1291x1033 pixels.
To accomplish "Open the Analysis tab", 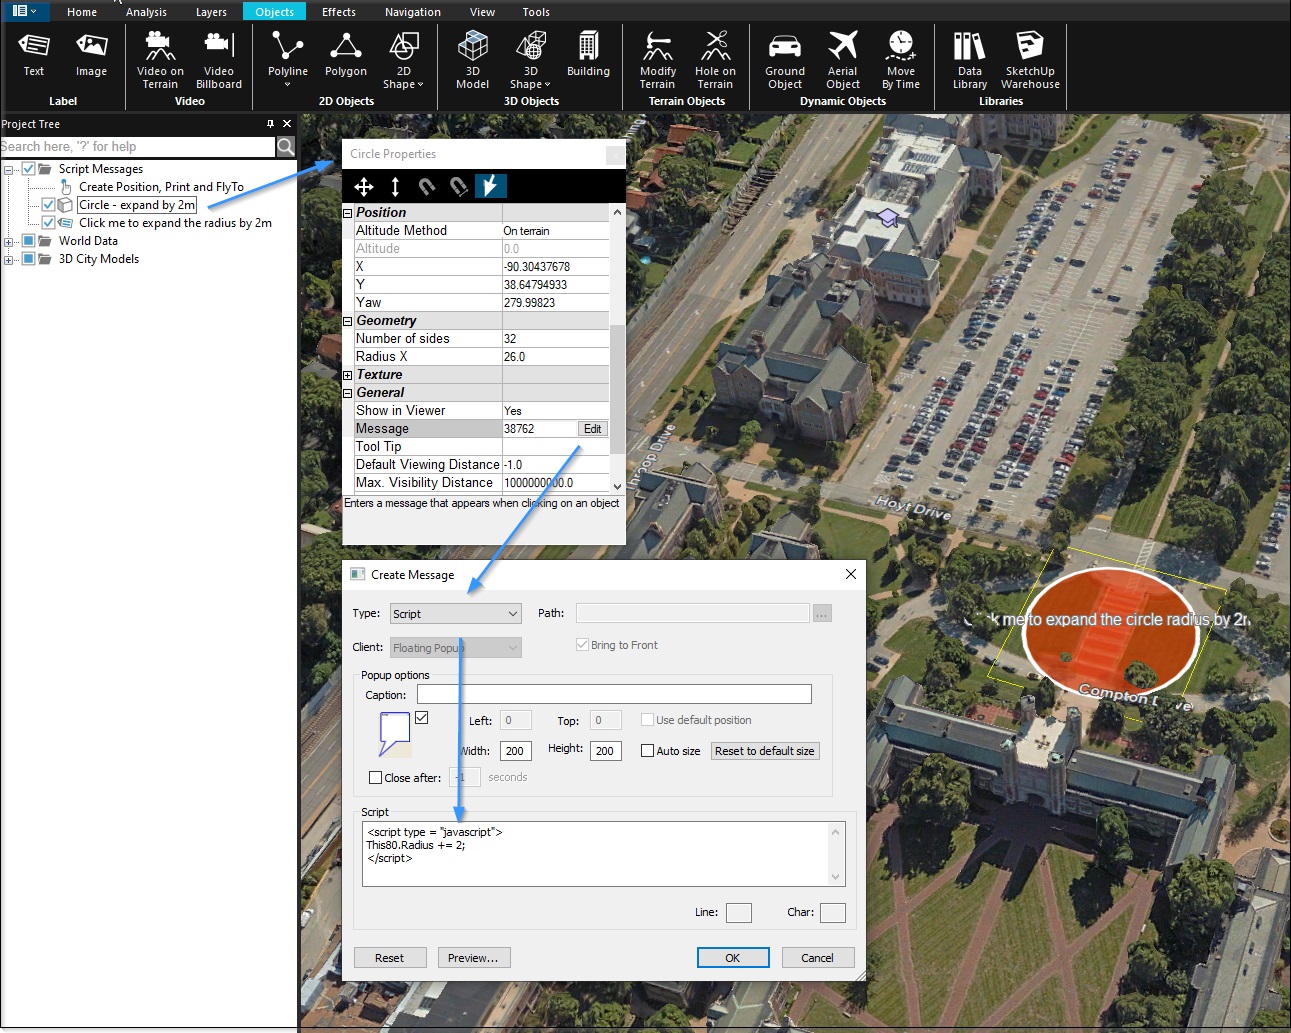I will point(146,12).
